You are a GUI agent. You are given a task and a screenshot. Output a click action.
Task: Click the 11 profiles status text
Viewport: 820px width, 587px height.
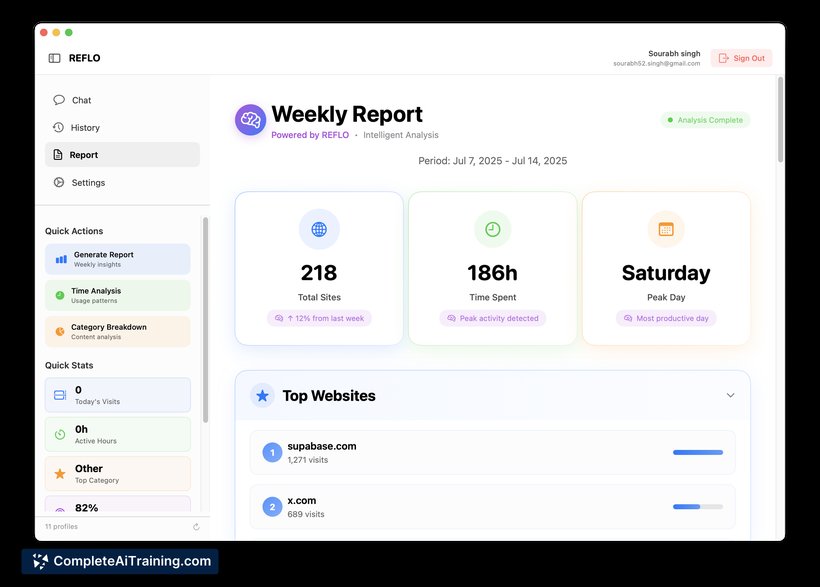pos(61,527)
